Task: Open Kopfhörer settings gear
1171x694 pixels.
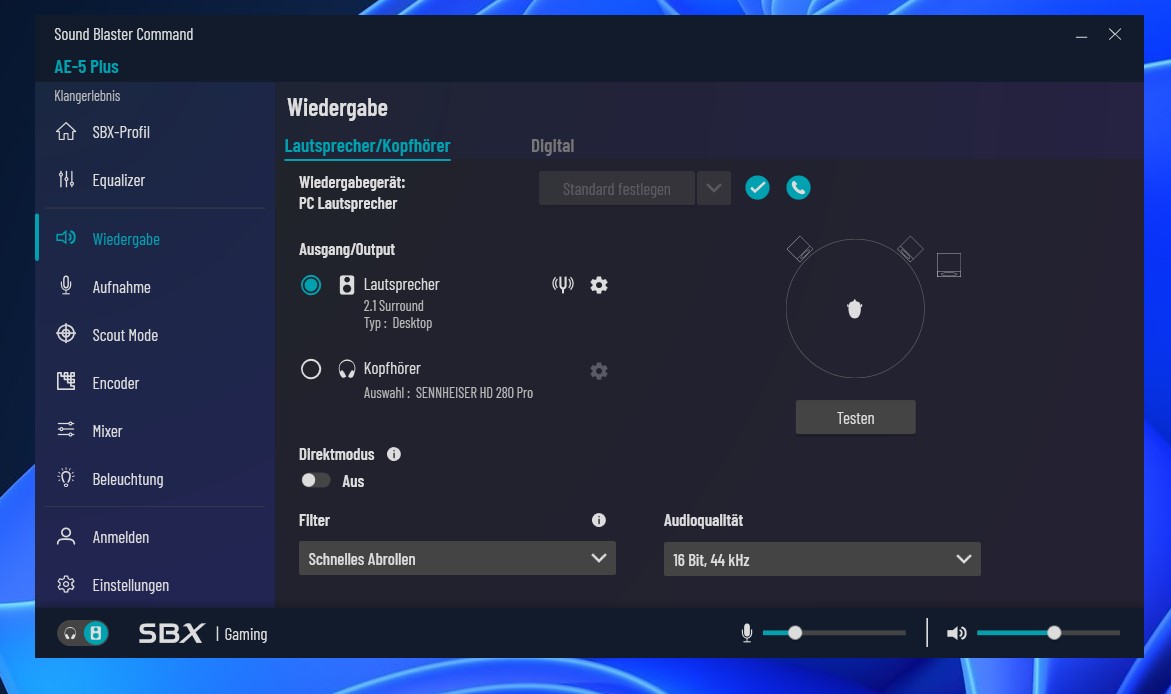Action: point(599,371)
